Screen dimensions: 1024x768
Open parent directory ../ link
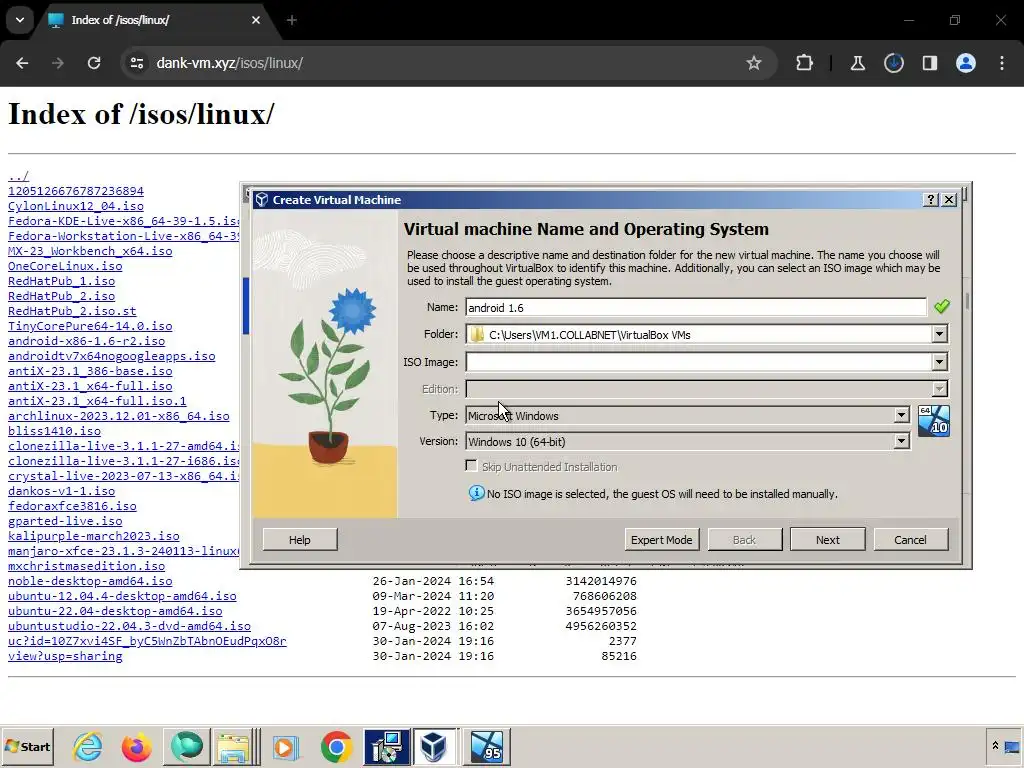pos(18,176)
